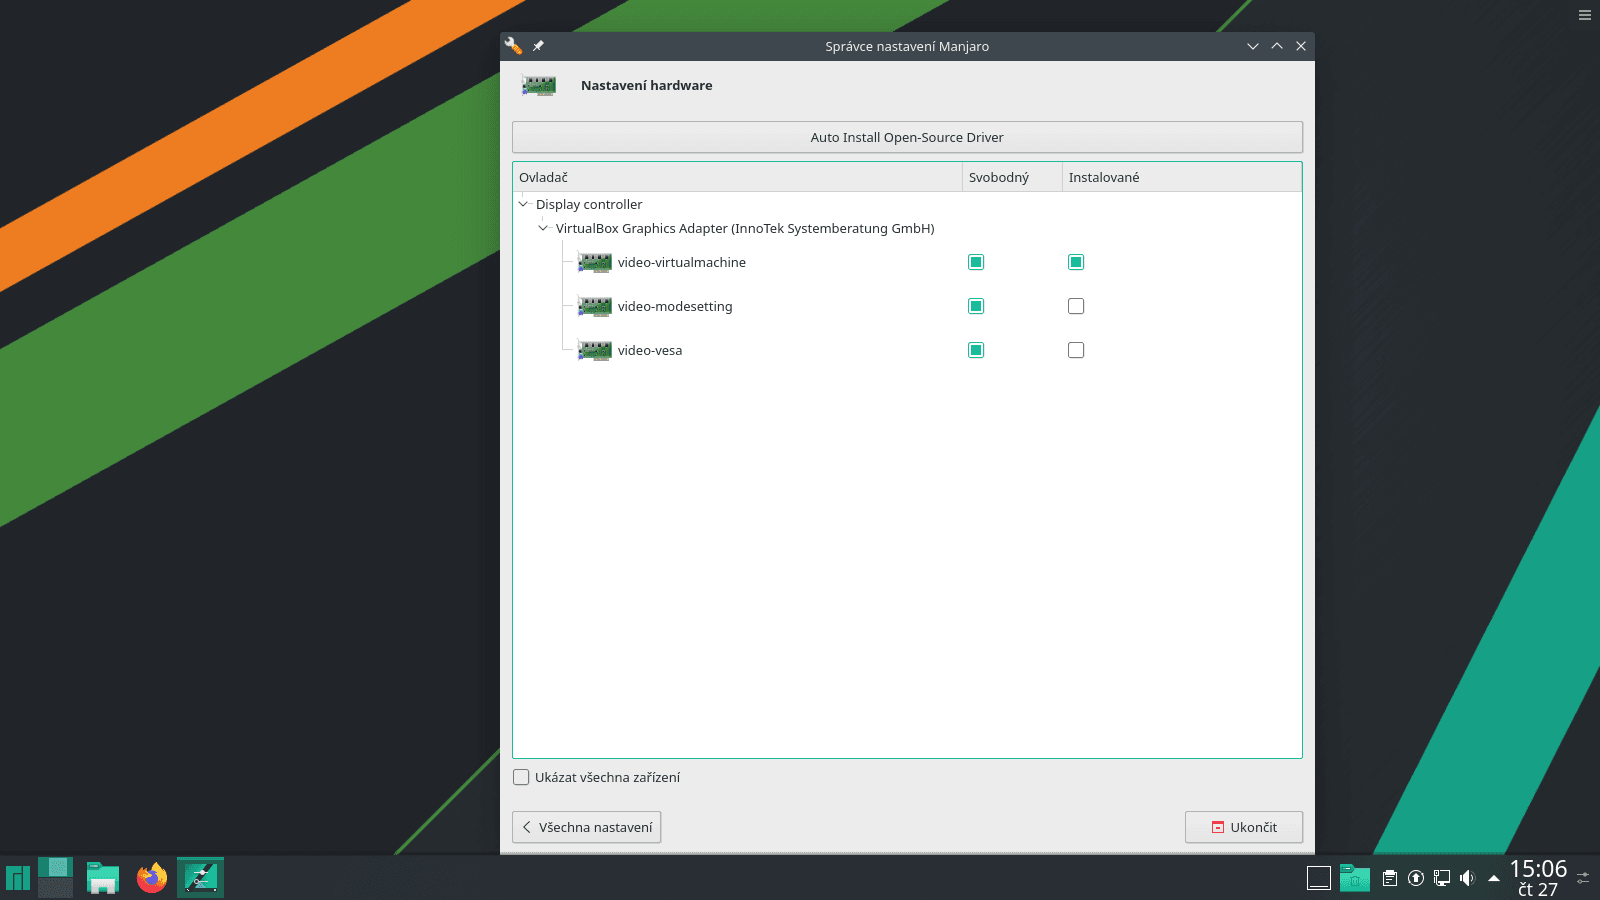The width and height of the screenshot is (1600, 900).
Task: Click the wrench window menu icon
Action: click(x=513, y=46)
